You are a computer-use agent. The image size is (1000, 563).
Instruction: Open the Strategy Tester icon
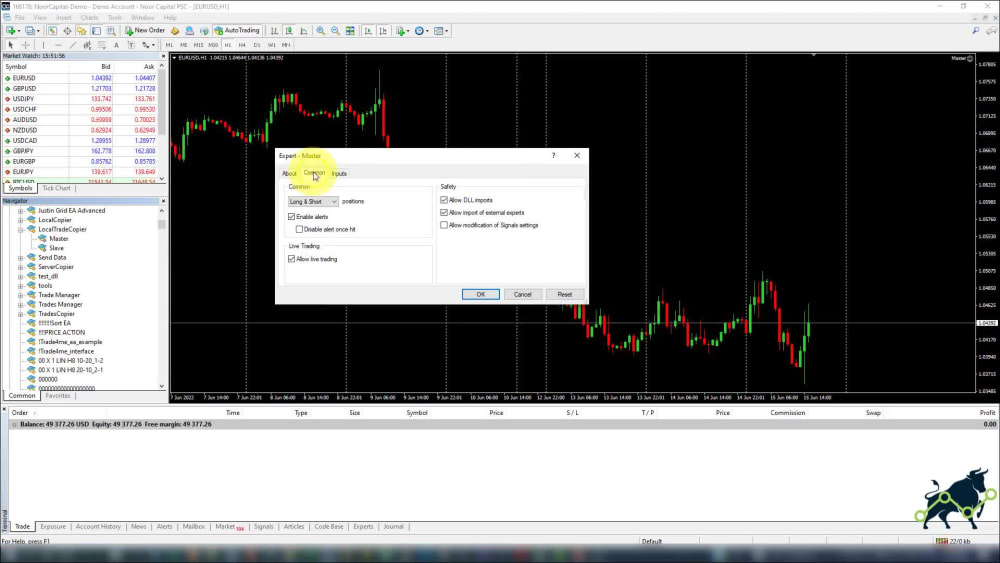(x=111, y=31)
